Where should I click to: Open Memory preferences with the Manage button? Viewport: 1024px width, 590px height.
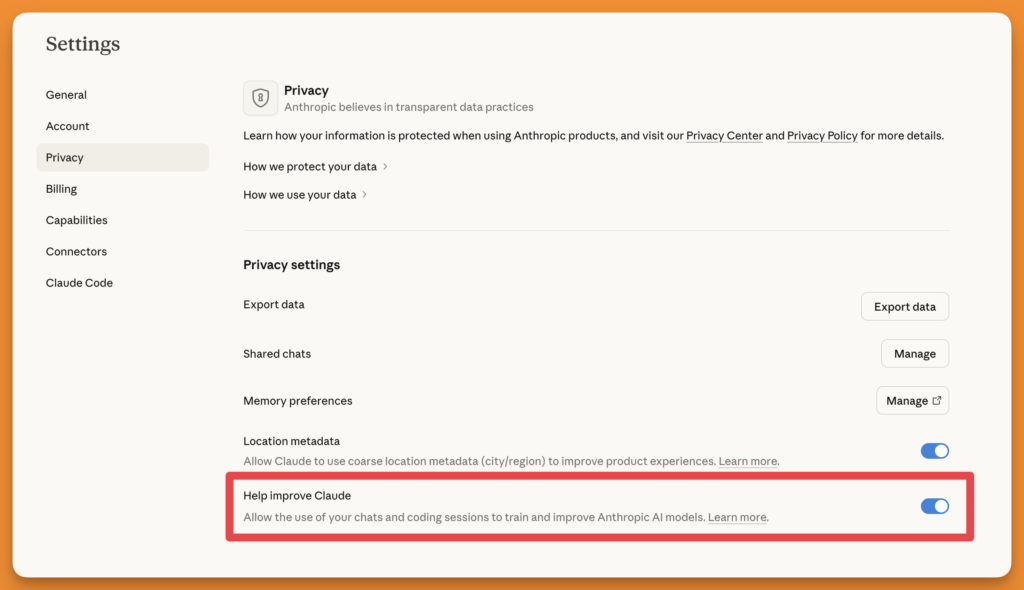click(x=912, y=400)
